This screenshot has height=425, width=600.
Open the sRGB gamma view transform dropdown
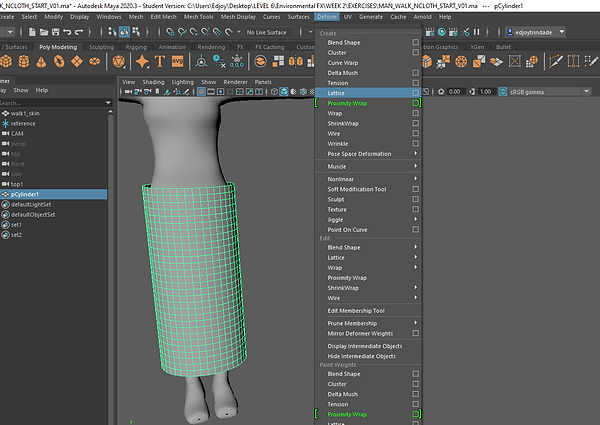coord(587,91)
